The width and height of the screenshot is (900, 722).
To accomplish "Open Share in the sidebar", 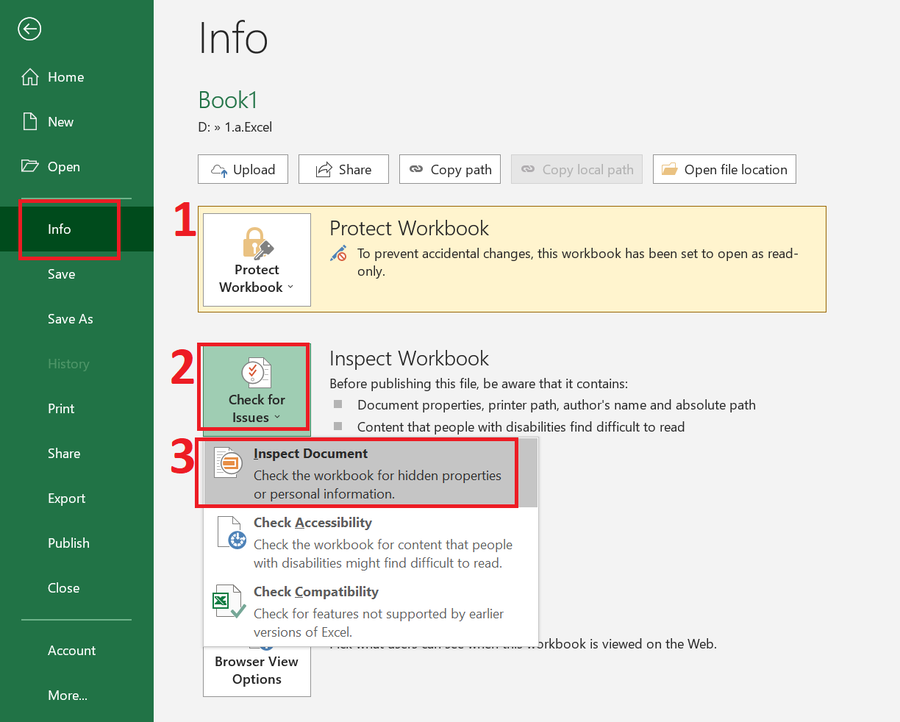I will [x=77, y=453].
